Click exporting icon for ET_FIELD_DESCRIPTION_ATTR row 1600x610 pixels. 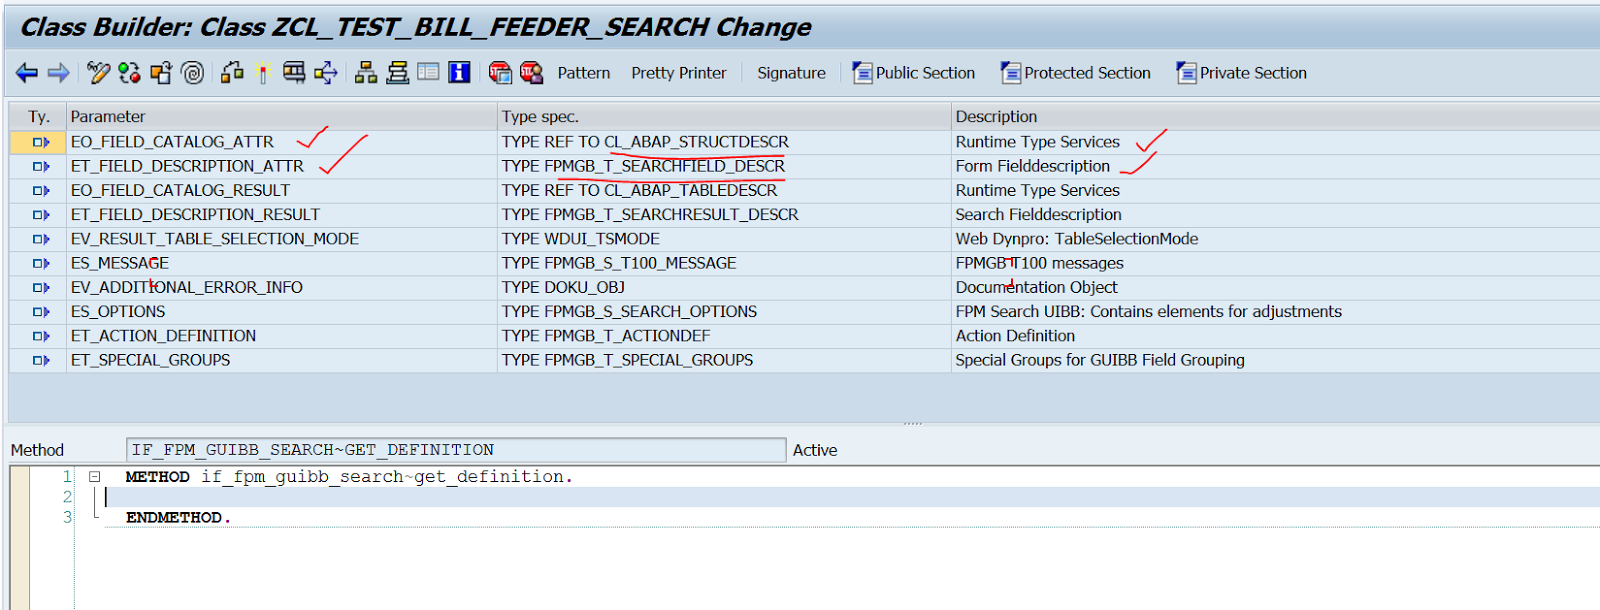pos(40,166)
